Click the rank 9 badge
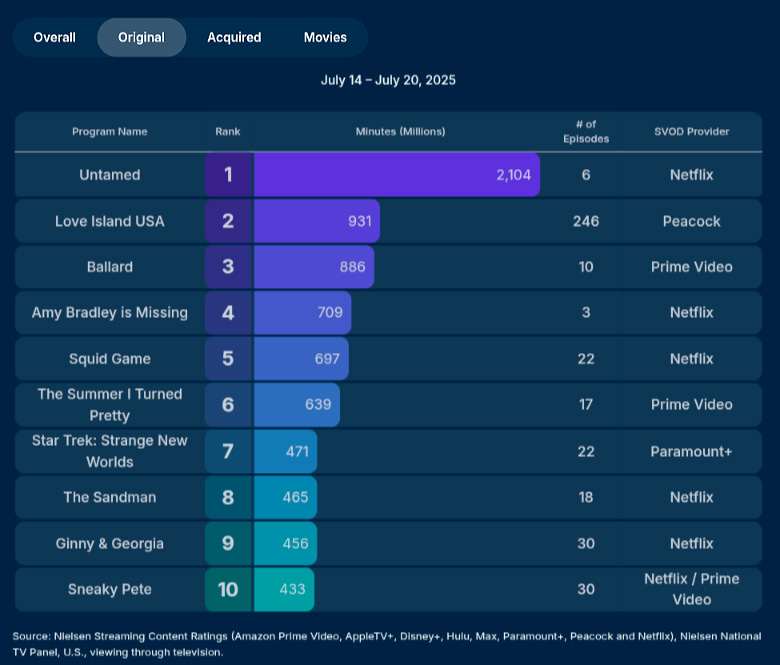This screenshot has width=780, height=665. [x=228, y=543]
